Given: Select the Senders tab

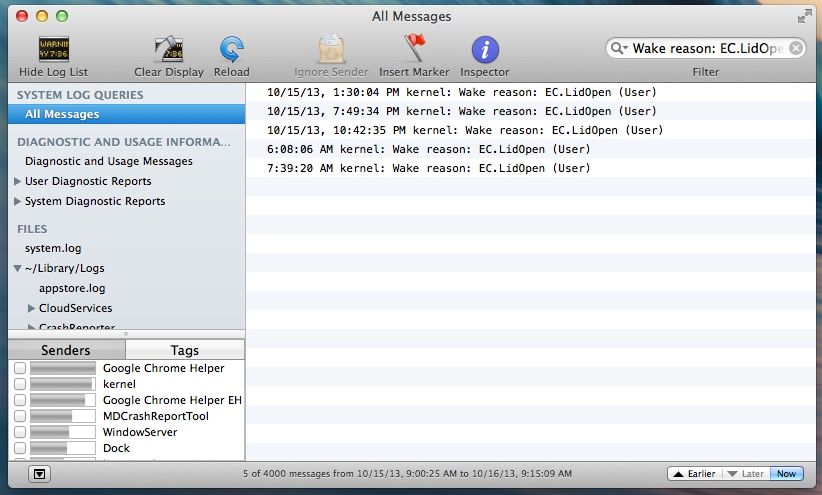Looking at the screenshot, I should [x=66, y=350].
